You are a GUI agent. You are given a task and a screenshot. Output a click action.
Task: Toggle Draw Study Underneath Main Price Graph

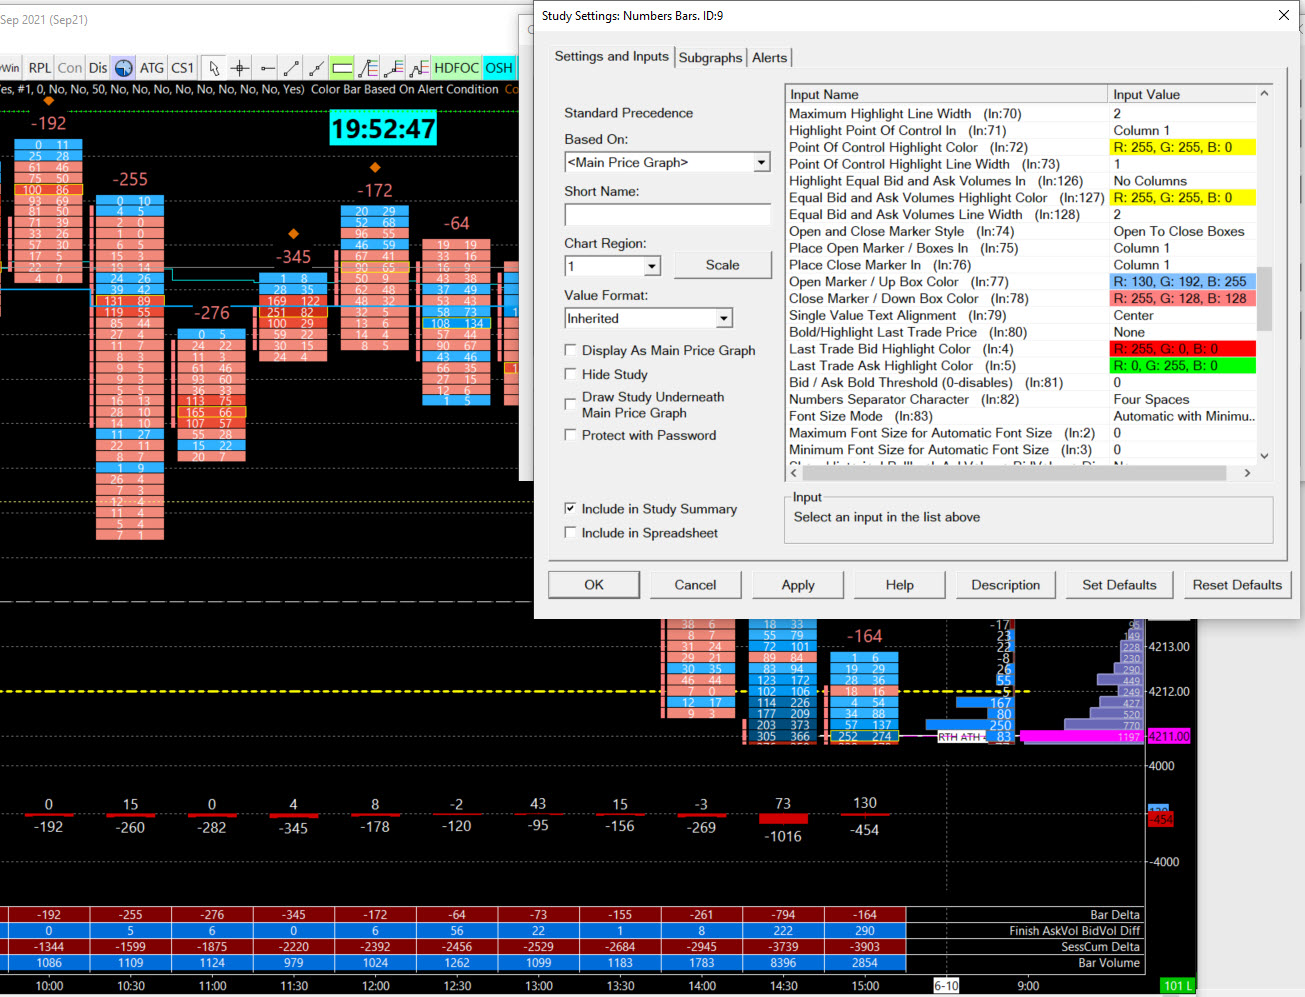pos(571,404)
